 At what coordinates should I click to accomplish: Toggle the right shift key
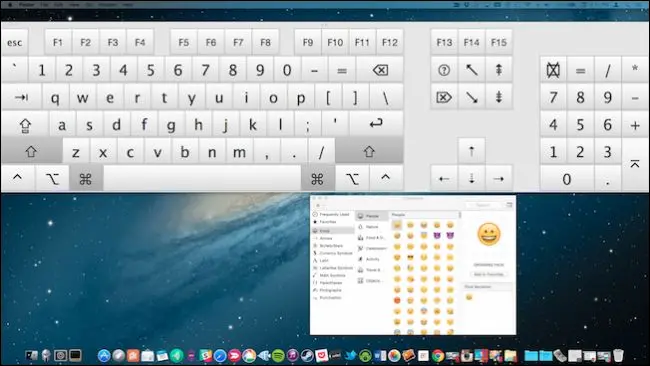coord(369,151)
